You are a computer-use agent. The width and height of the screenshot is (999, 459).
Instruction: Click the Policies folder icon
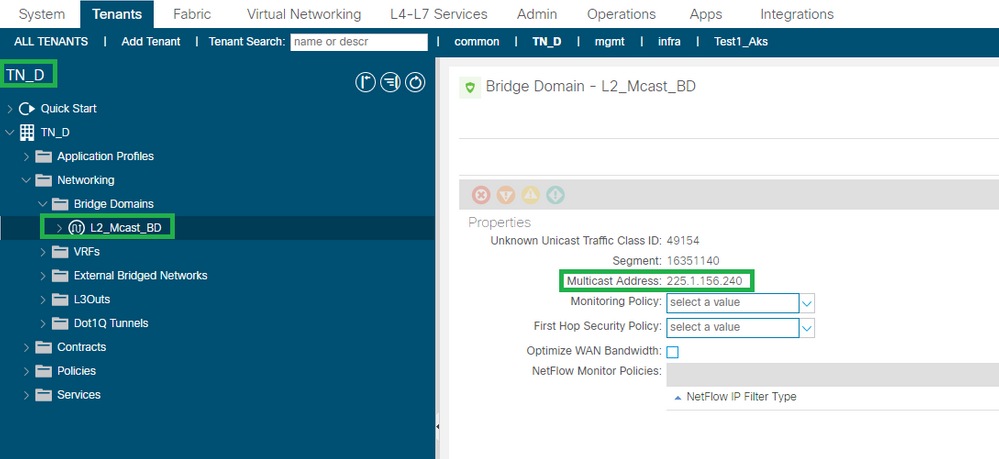pyautogui.click(x=44, y=371)
